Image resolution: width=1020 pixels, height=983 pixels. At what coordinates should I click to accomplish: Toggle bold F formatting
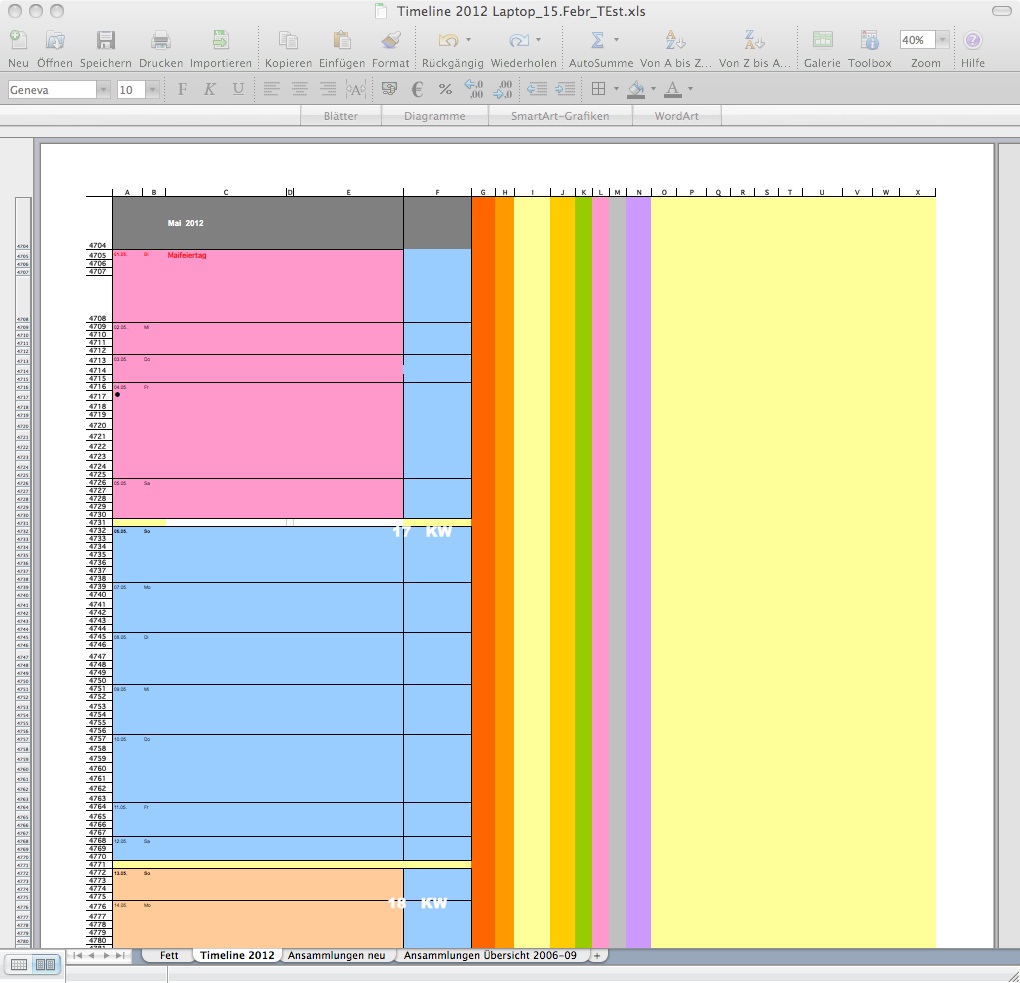click(182, 89)
